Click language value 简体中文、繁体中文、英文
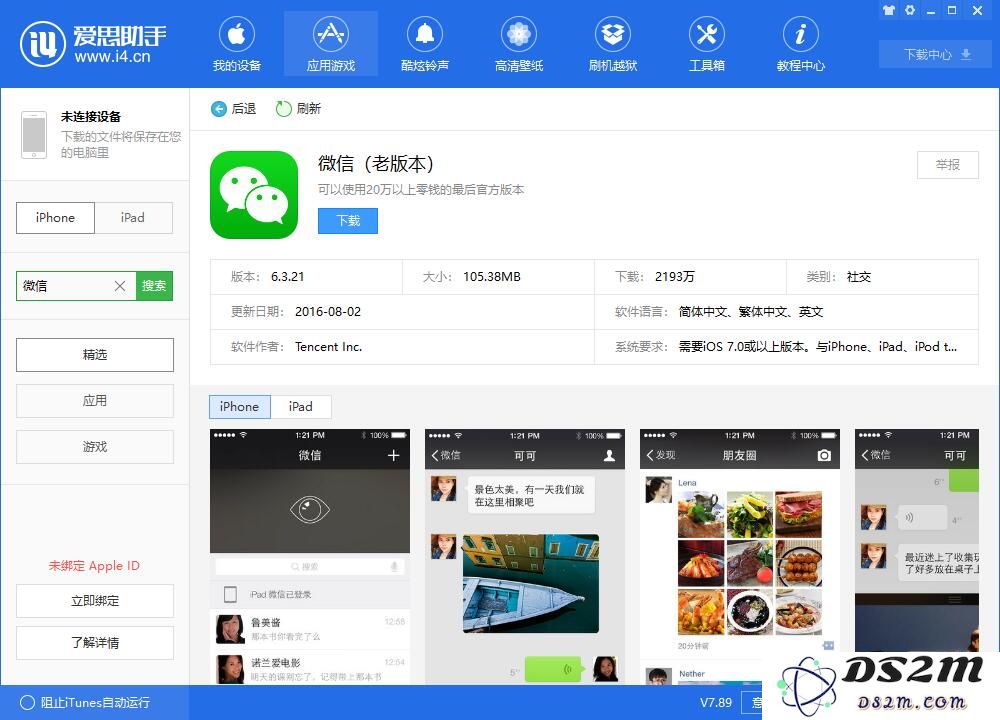The image size is (1000, 720). pyautogui.click(x=751, y=312)
